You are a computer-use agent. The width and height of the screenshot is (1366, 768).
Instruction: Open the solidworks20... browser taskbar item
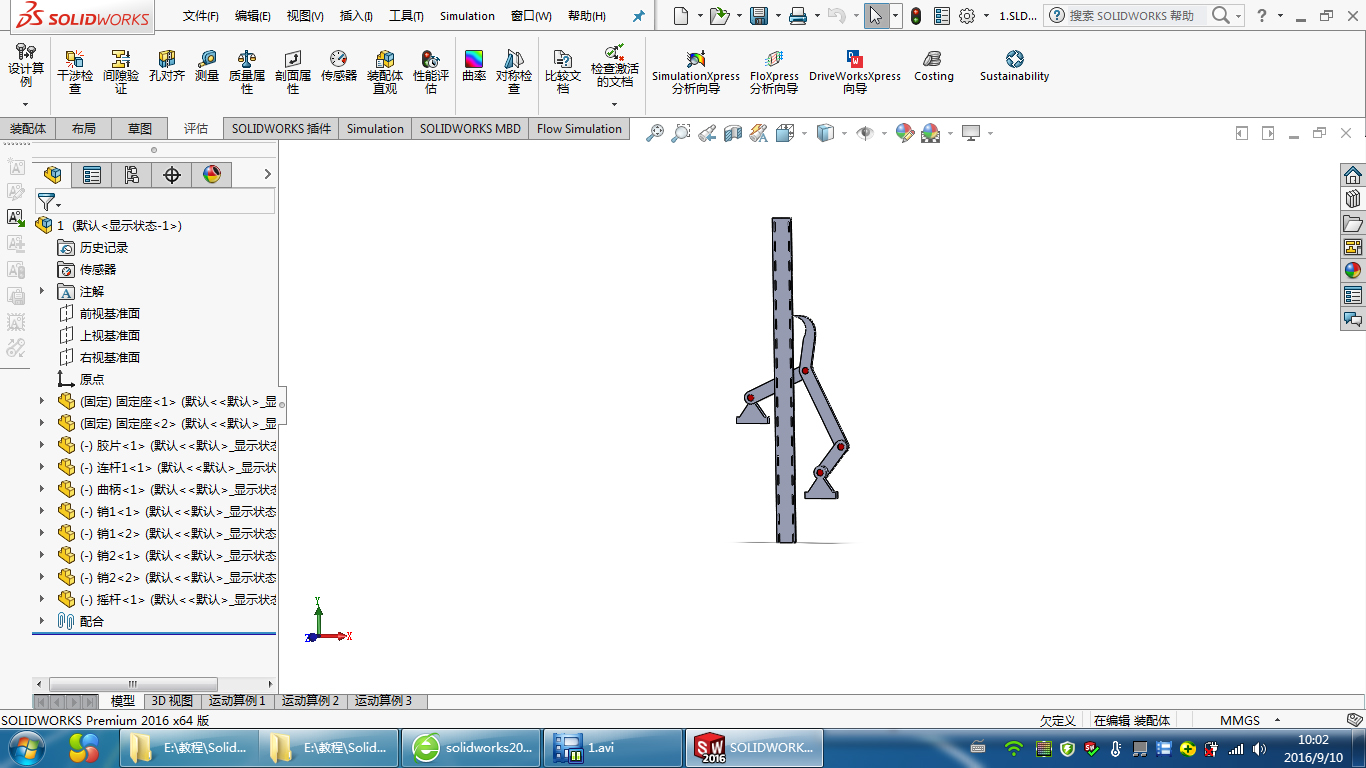tap(472, 747)
